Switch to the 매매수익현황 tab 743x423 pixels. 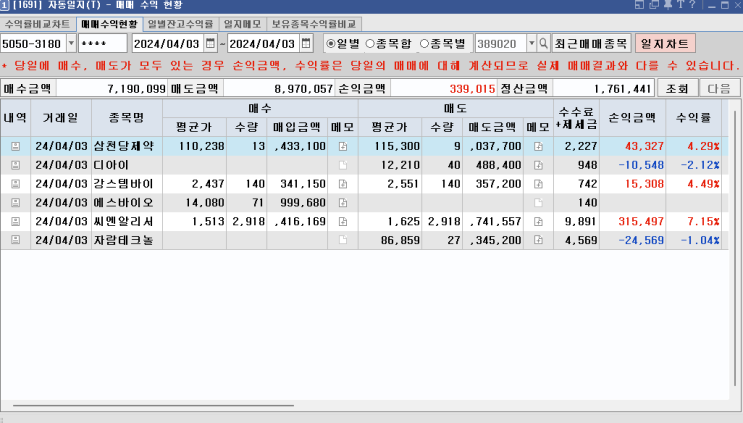[x=109, y=24]
